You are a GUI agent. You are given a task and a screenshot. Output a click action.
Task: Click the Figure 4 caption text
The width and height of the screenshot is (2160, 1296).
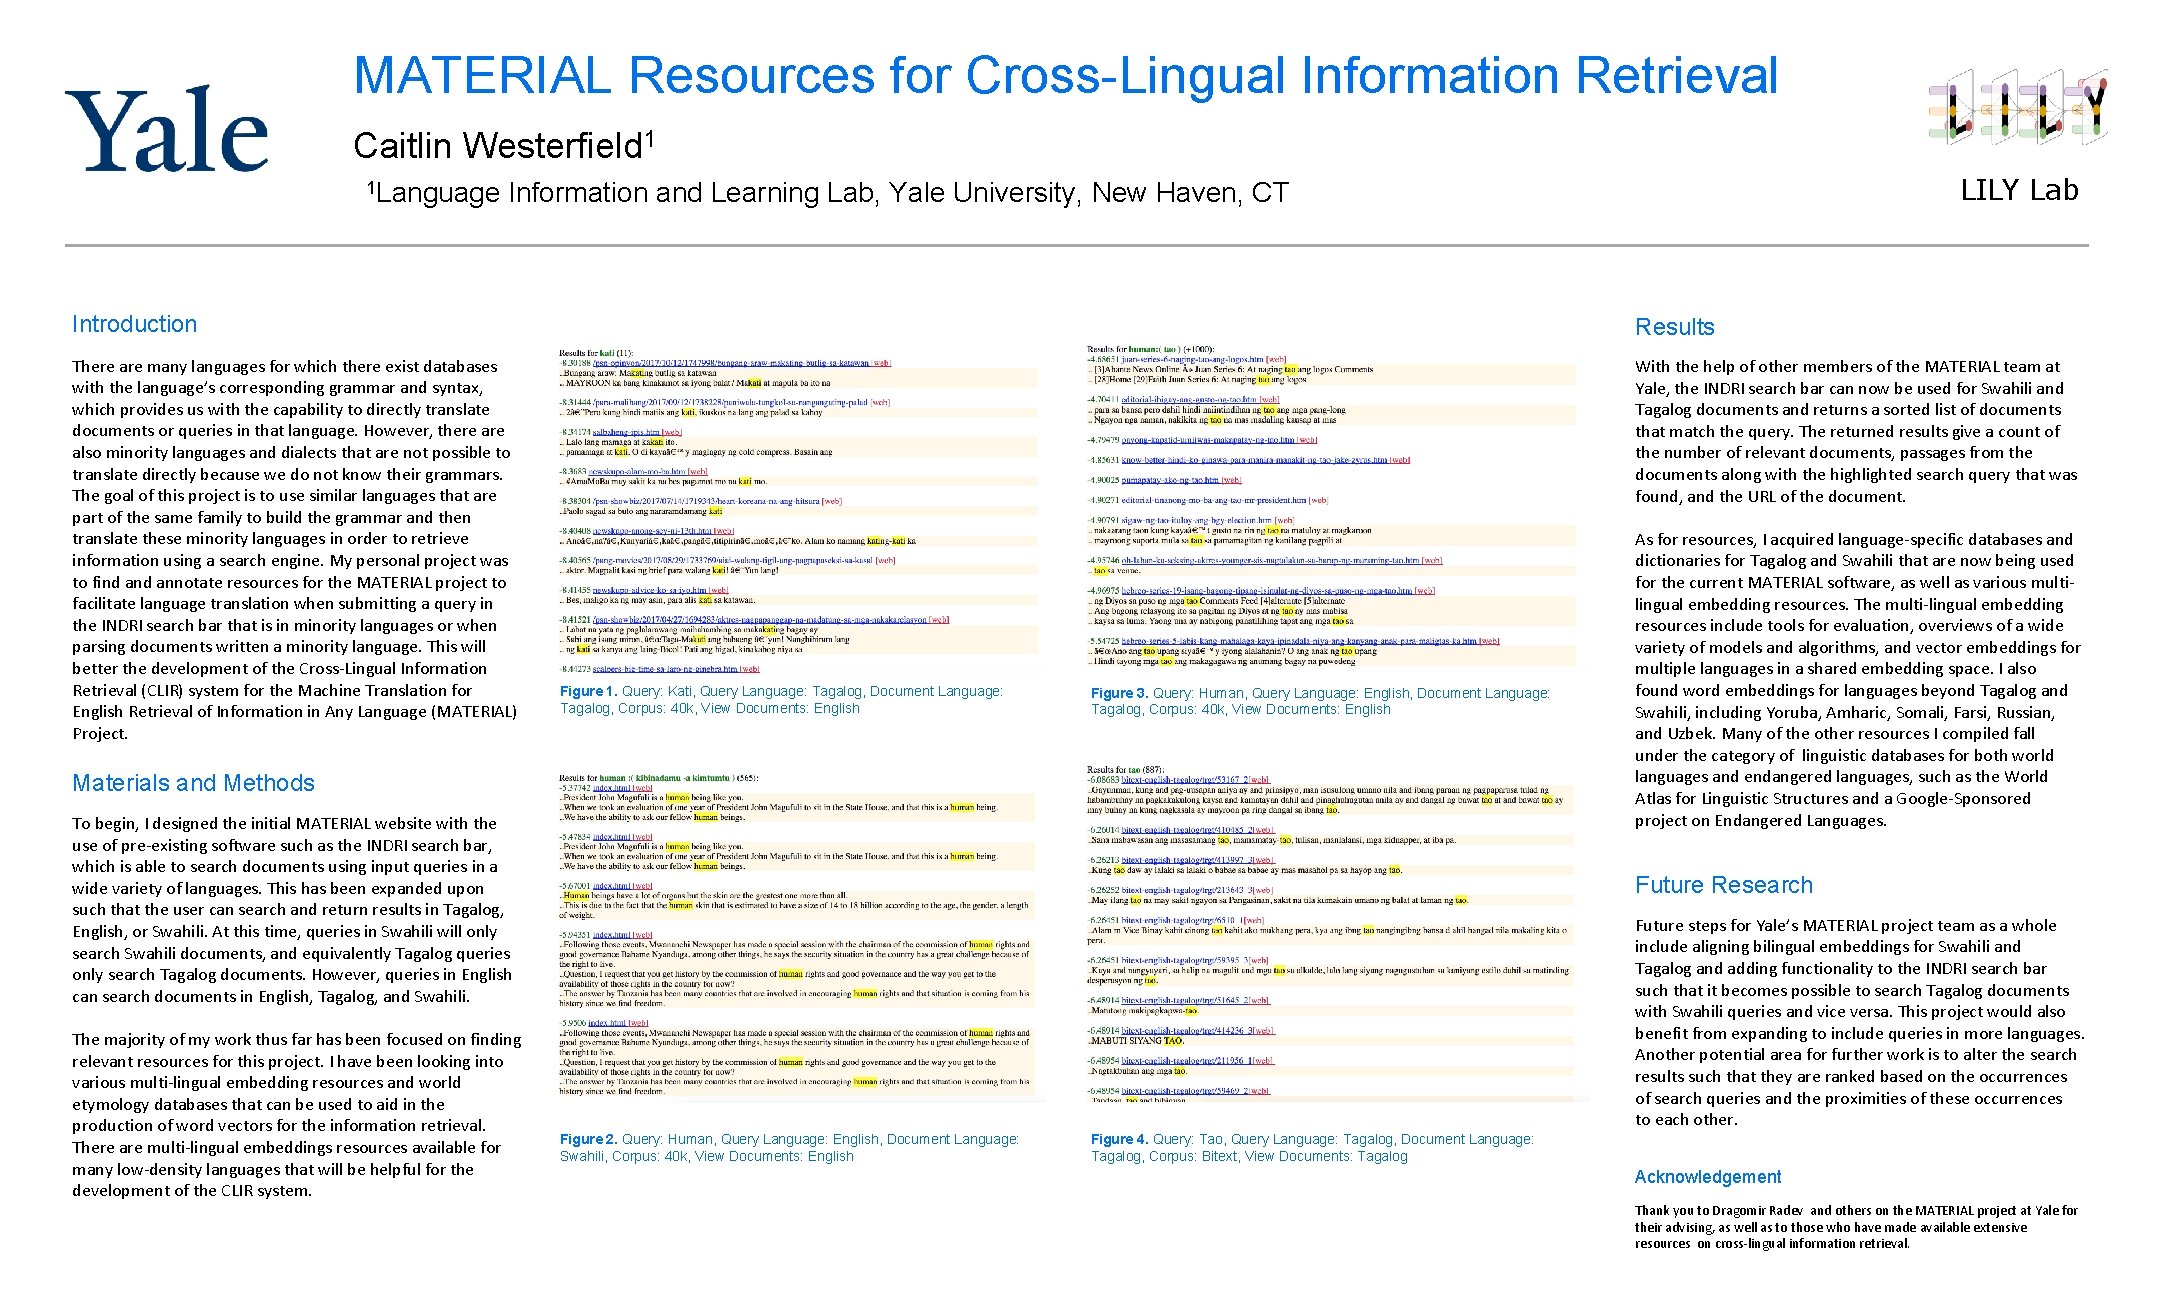pyautogui.click(x=1311, y=1147)
